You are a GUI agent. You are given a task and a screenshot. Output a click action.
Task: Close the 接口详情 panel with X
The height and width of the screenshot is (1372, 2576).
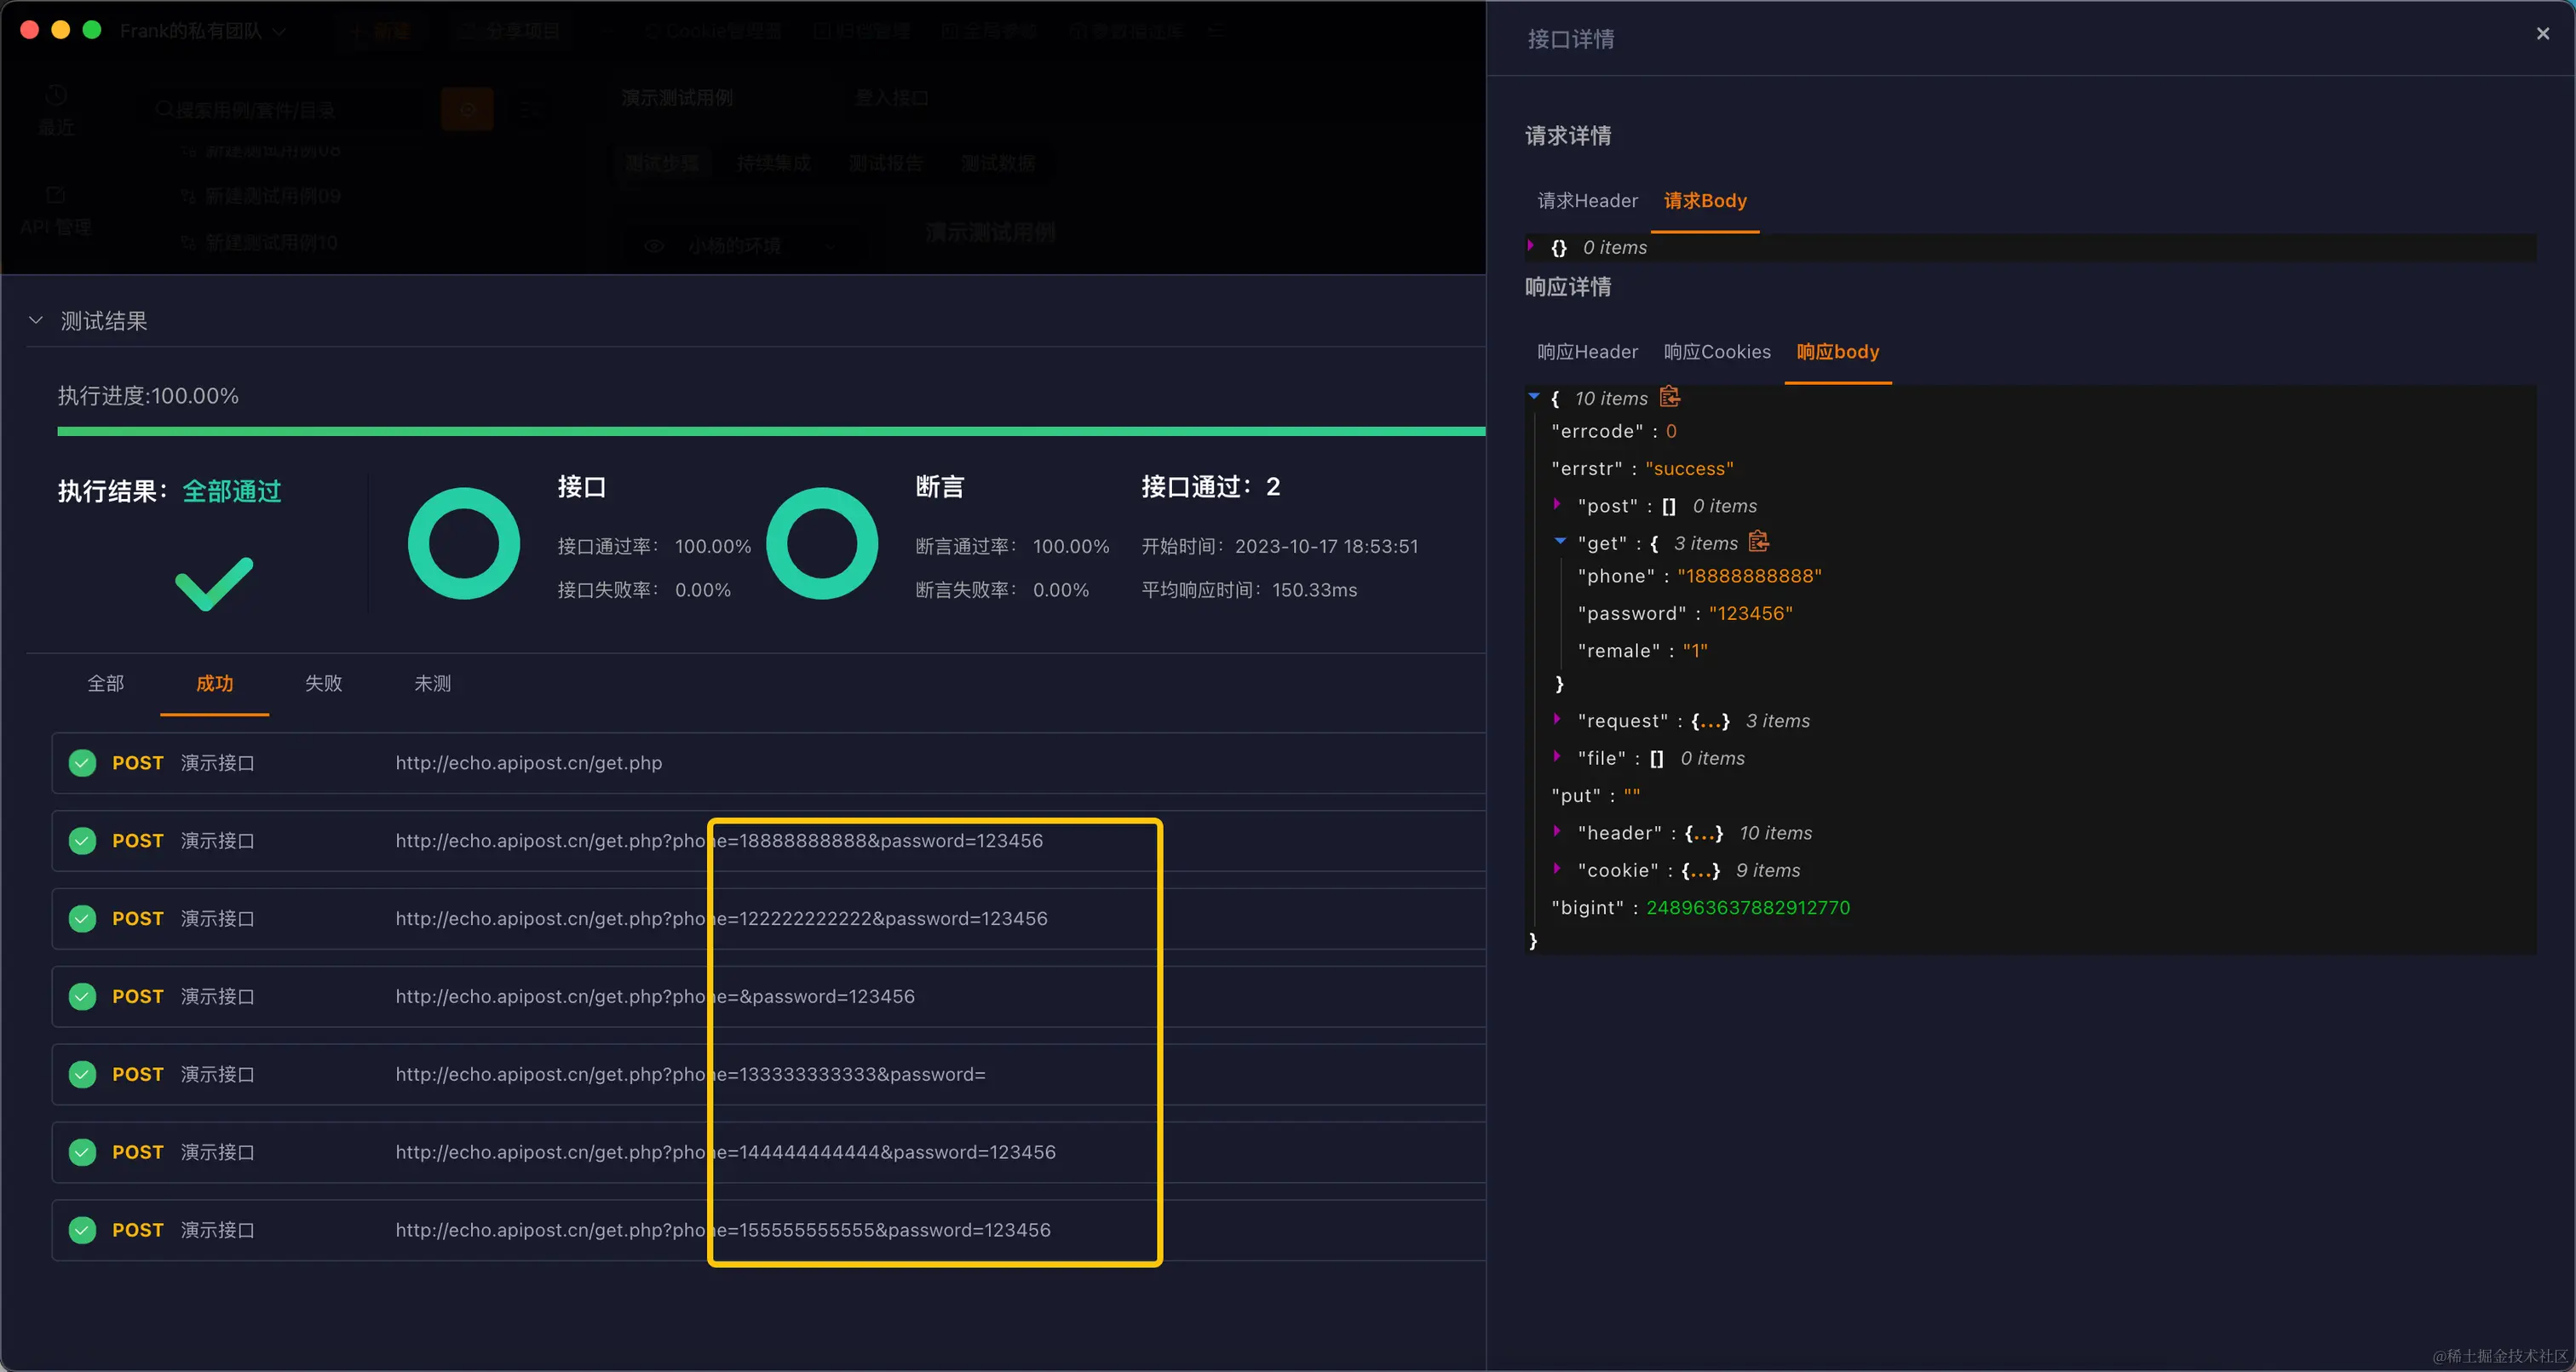click(x=2542, y=34)
